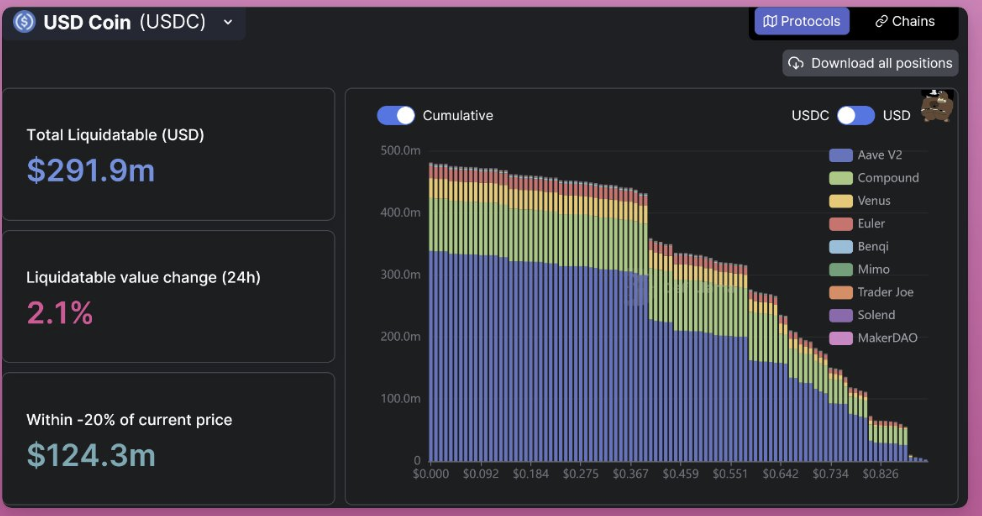Click the $291.9m total liquidatable value
Image resolution: width=982 pixels, height=516 pixels.
coord(91,170)
